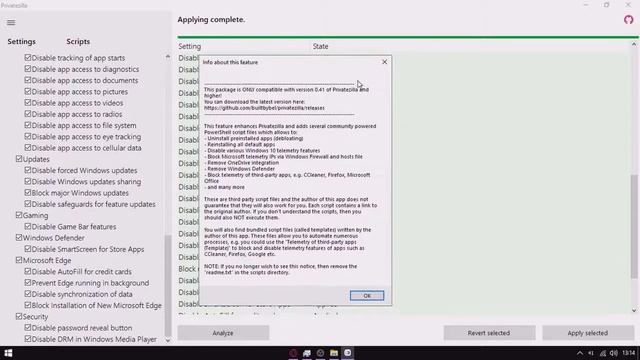Toggle Disable app access to radios
Viewport: 640px width, 360px height.
28,114
